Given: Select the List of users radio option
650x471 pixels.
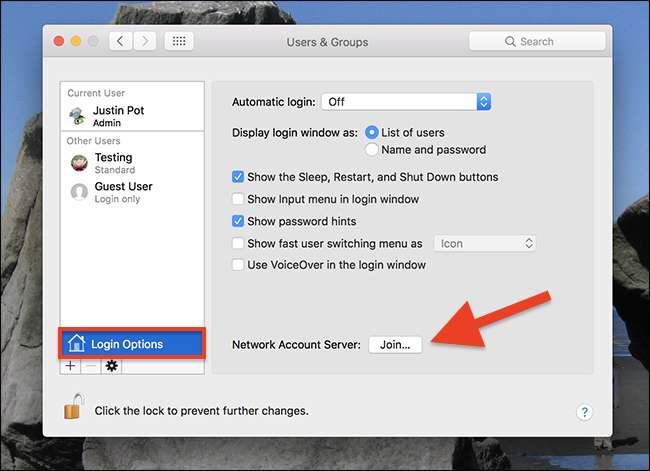Looking at the screenshot, I should pos(373,132).
